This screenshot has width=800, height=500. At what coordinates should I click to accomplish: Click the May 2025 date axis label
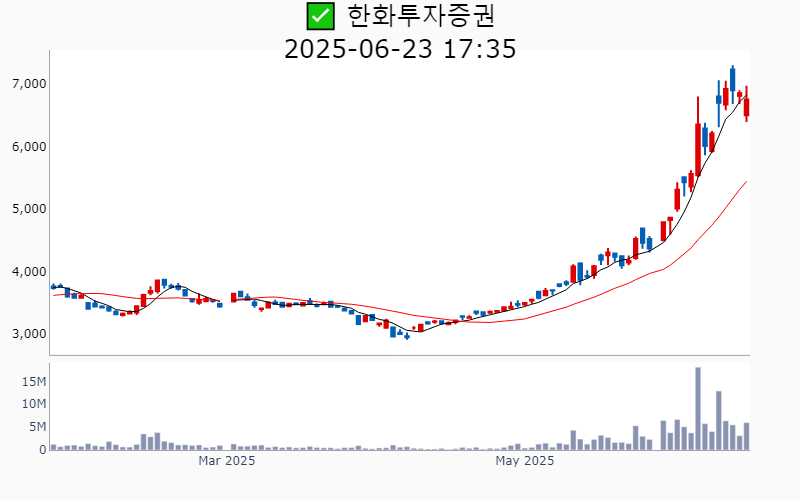(524, 461)
